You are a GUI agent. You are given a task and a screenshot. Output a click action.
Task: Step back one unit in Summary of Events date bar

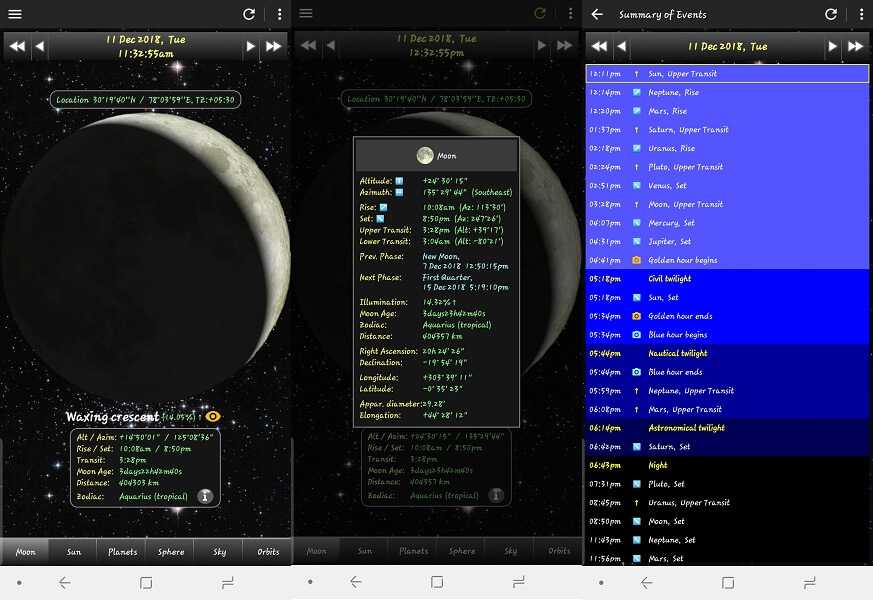click(x=622, y=46)
